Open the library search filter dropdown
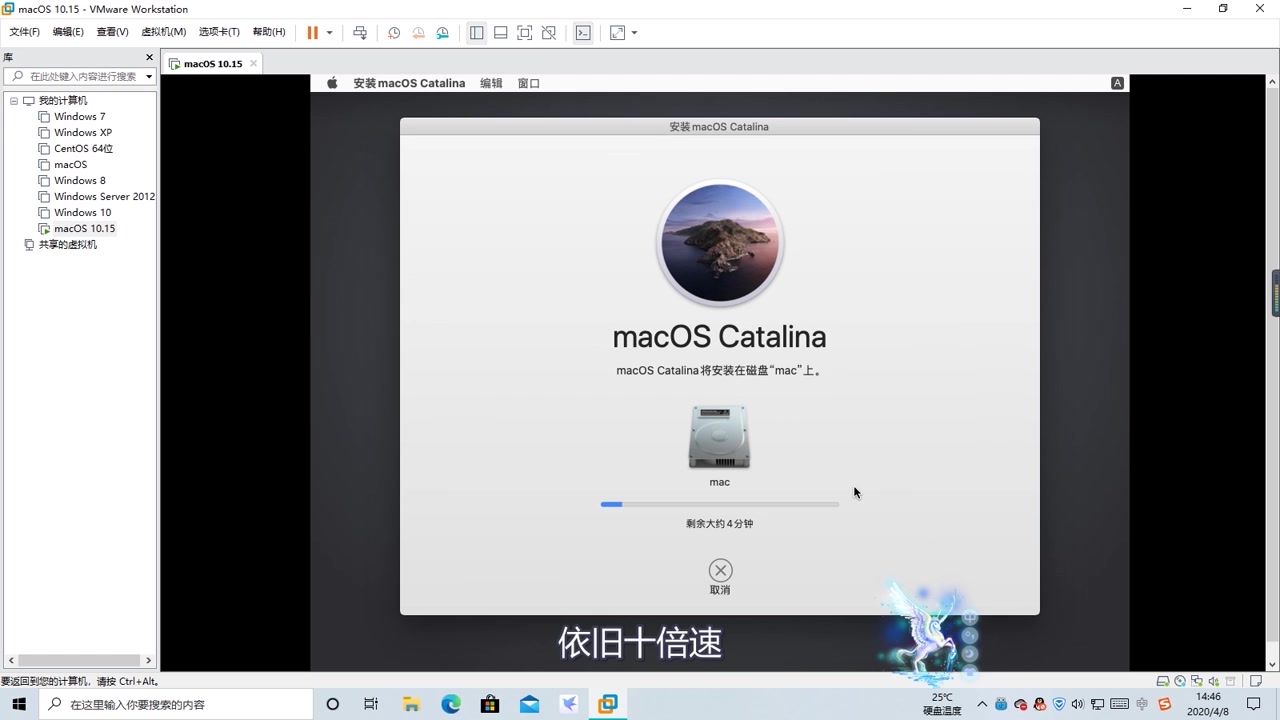 click(149, 76)
